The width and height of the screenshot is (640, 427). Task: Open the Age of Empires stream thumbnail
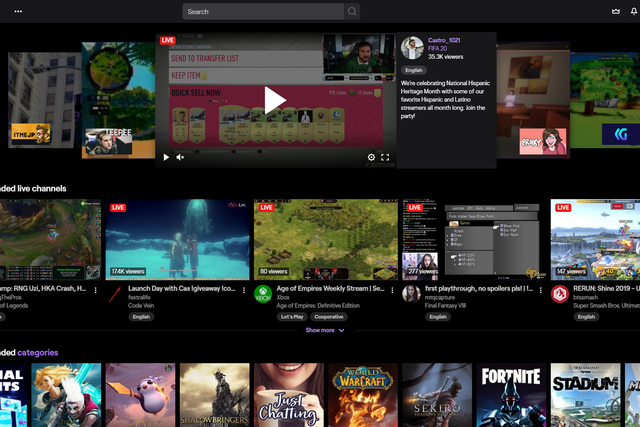[x=326, y=240]
